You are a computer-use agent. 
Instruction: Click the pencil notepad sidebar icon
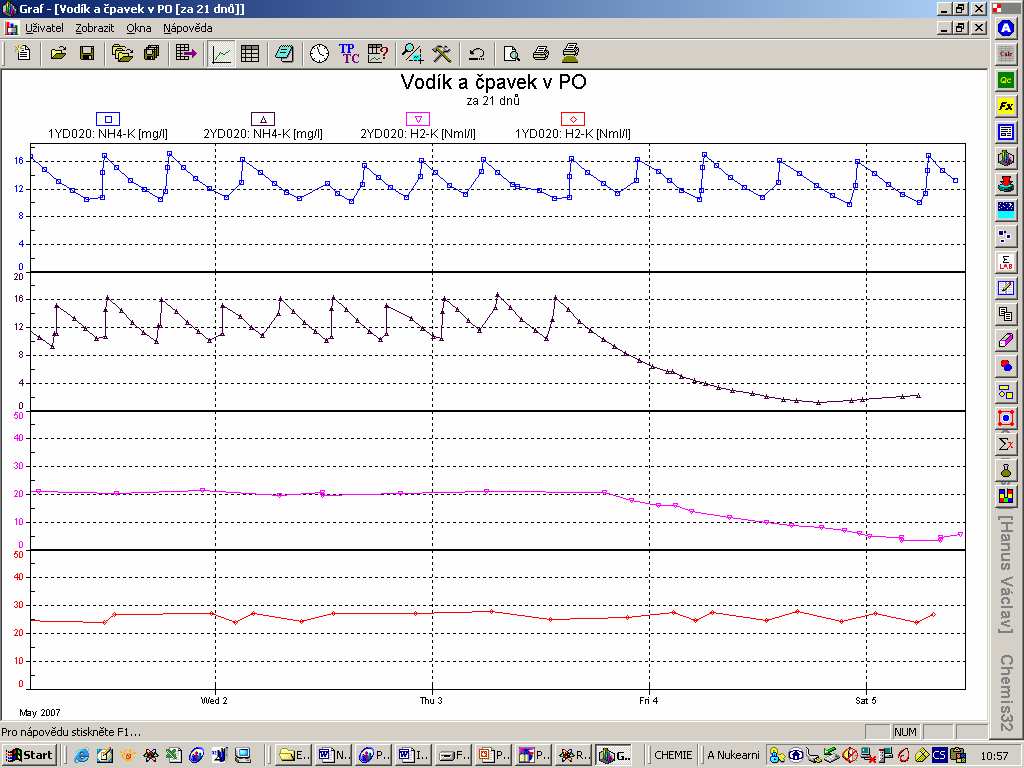coord(1006,287)
